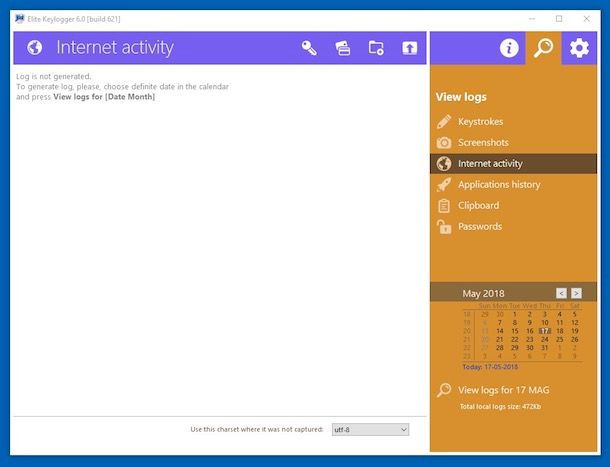Viewport: 610px width, 467px height.
Task: Open the info tab icon
Action: click(x=509, y=48)
